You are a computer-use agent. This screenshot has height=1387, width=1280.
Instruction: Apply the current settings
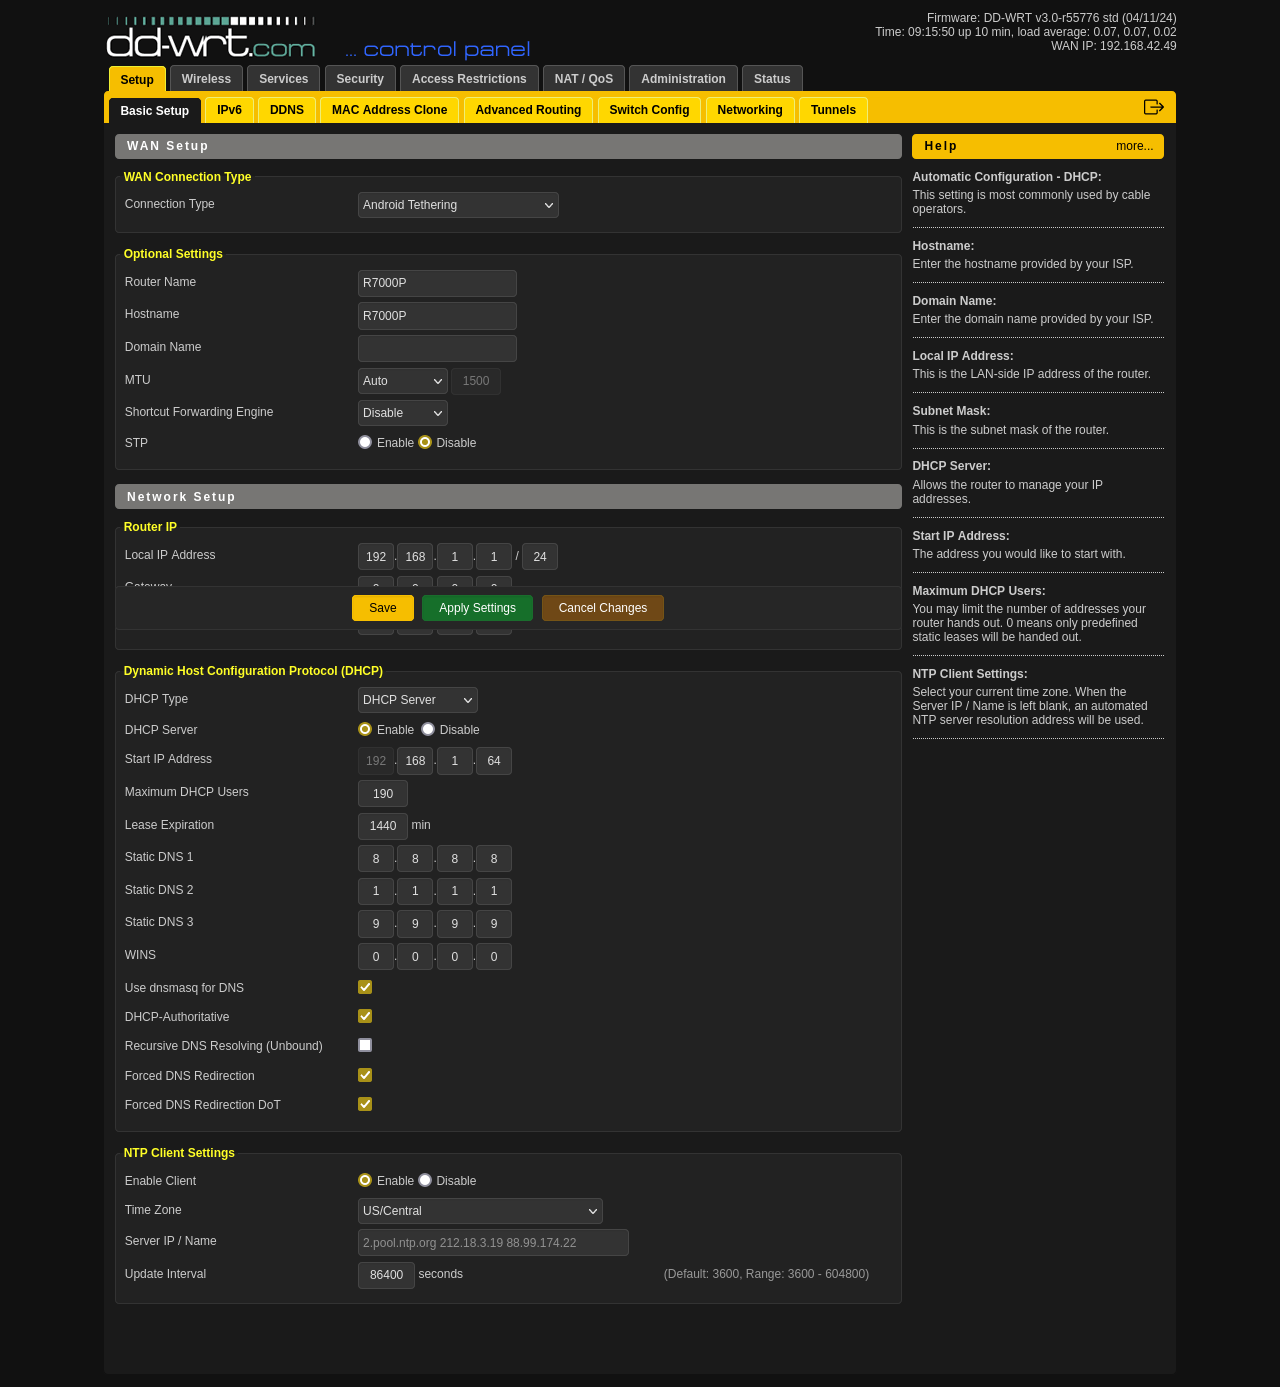pyautogui.click(x=477, y=608)
